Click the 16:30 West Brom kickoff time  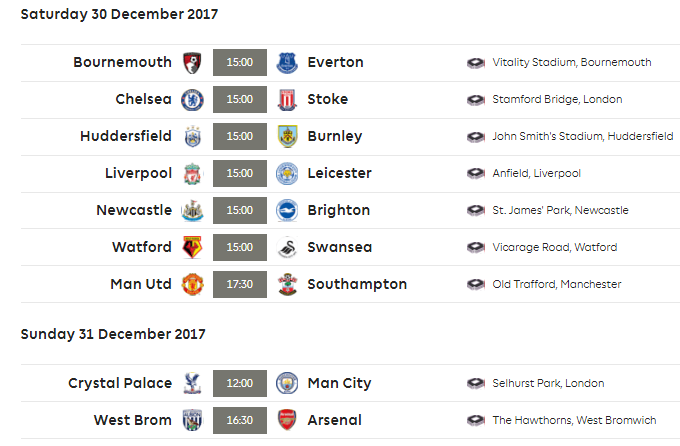240,420
